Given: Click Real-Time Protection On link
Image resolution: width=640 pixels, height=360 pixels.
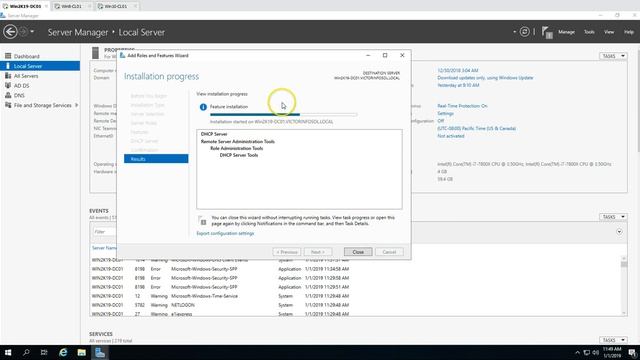Looking at the screenshot, I should click(x=462, y=106).
